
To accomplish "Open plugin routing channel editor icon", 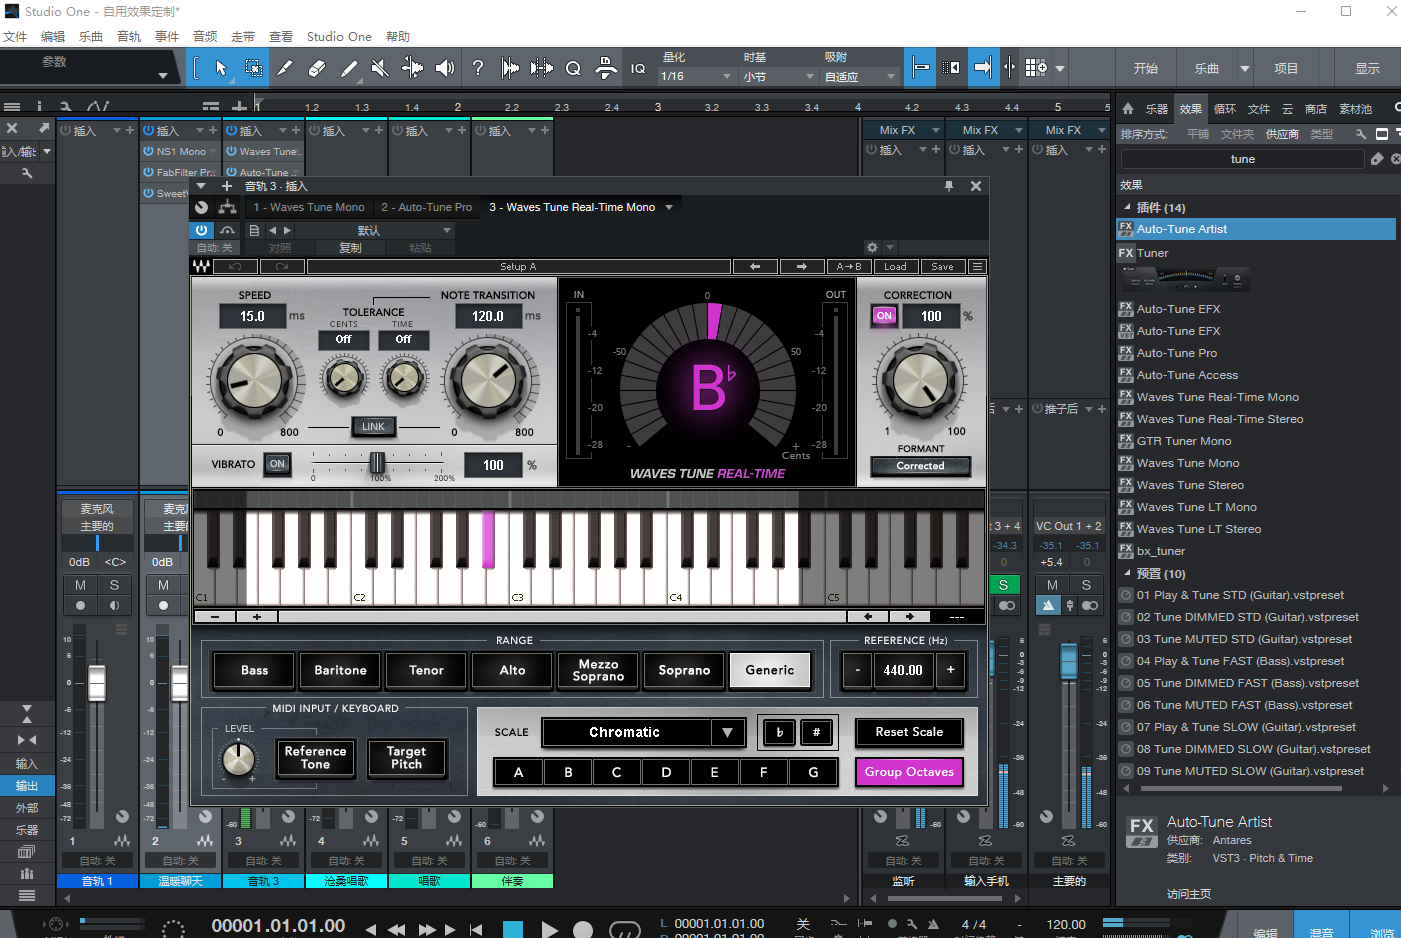I will [x=227, y=207].
